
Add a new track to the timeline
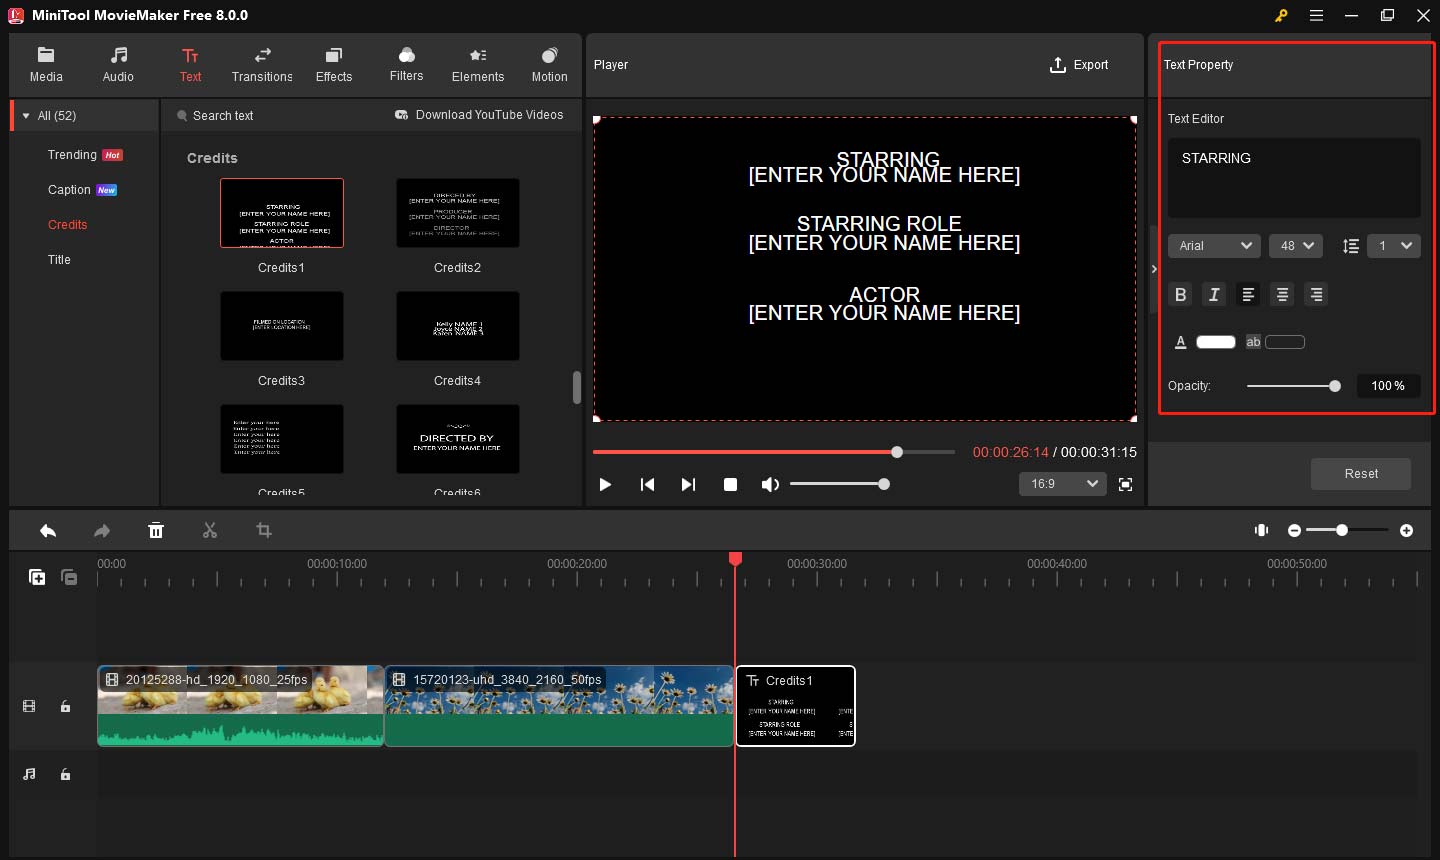pos(37,577)
